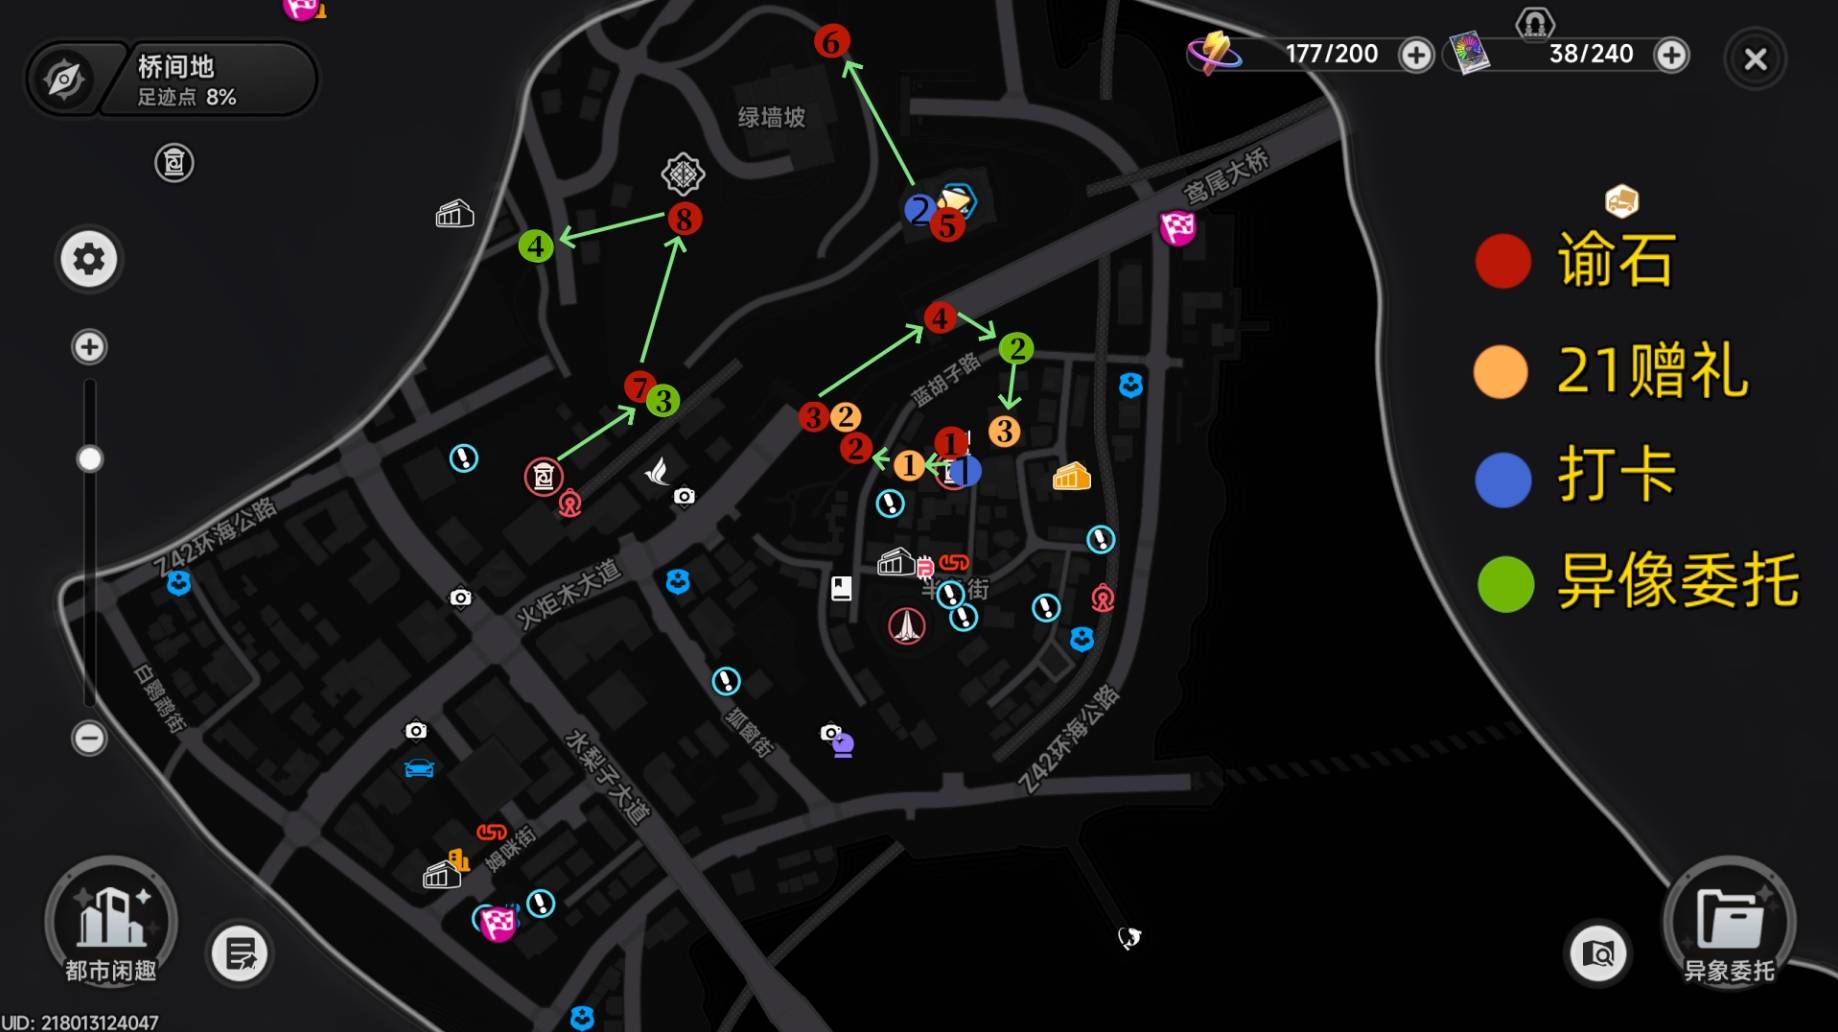
Task: Zoom in with the plus button
Action: [89, 347]
